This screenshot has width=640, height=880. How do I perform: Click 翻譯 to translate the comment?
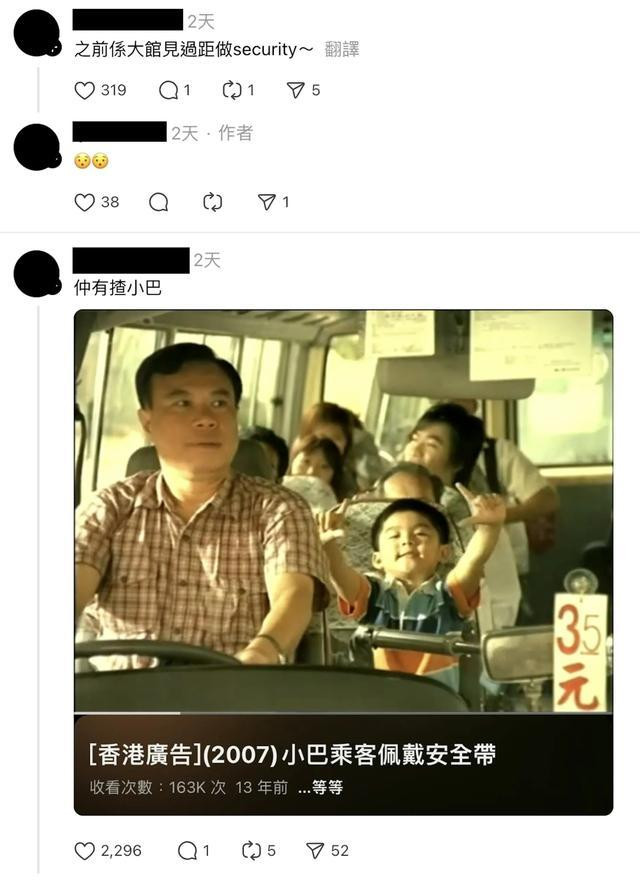(x=342, y=49)
